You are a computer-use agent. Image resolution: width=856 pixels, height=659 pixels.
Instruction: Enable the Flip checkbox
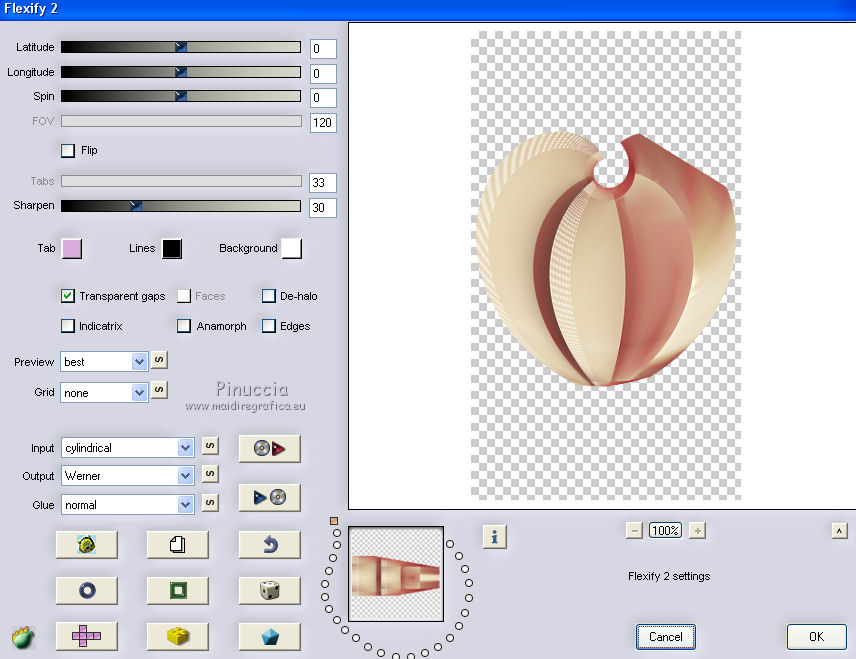[x=68, y=151]
